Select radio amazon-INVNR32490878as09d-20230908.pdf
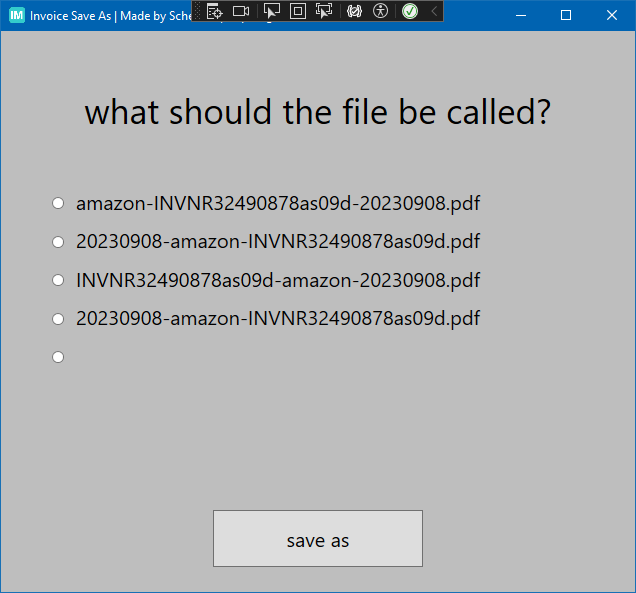Screen dimensions: 636x593 pyautogui.click(x=266, y=203)
